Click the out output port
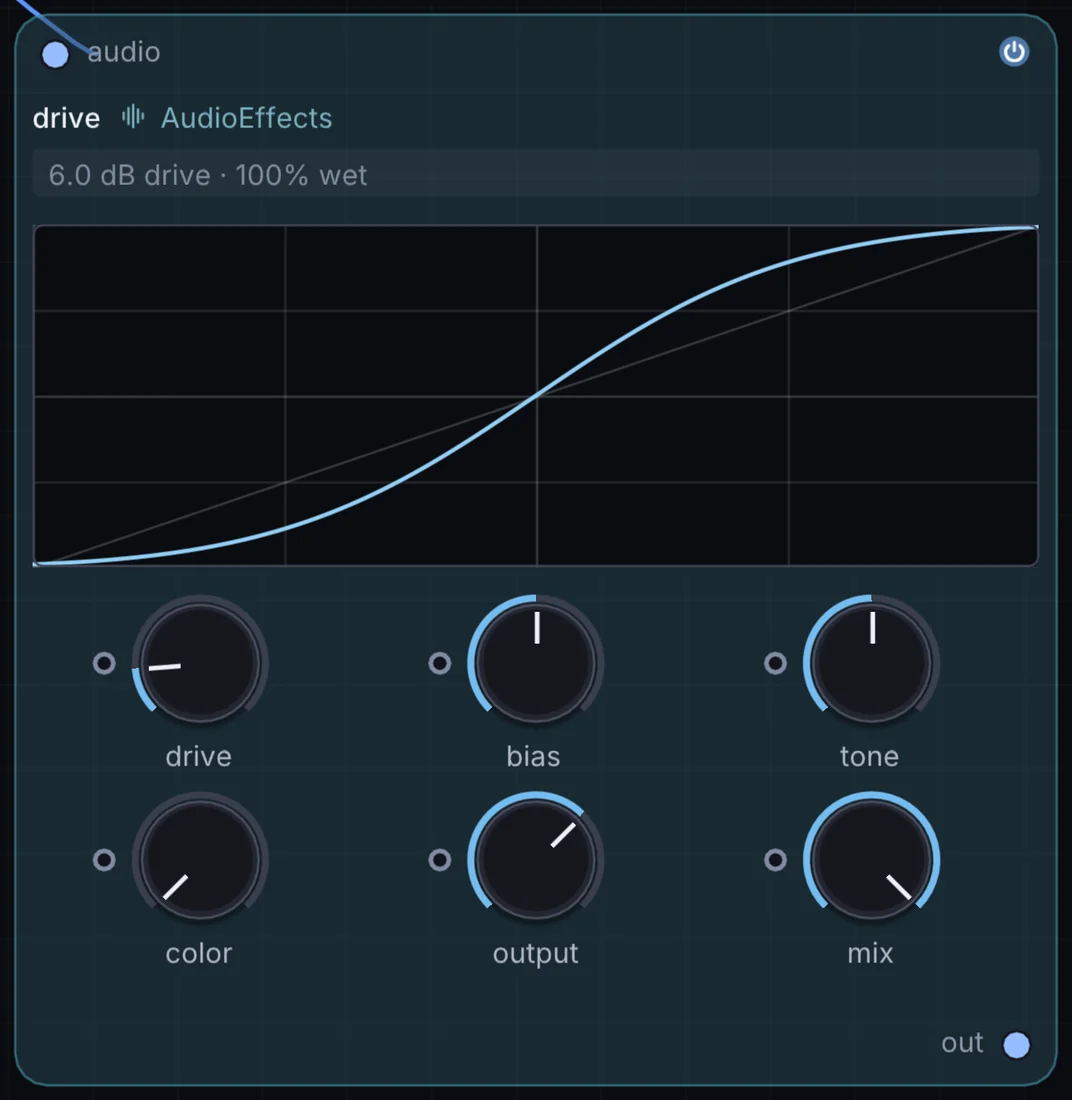Screen dimensions: 1072x1100 (x=1016, y=1045)
